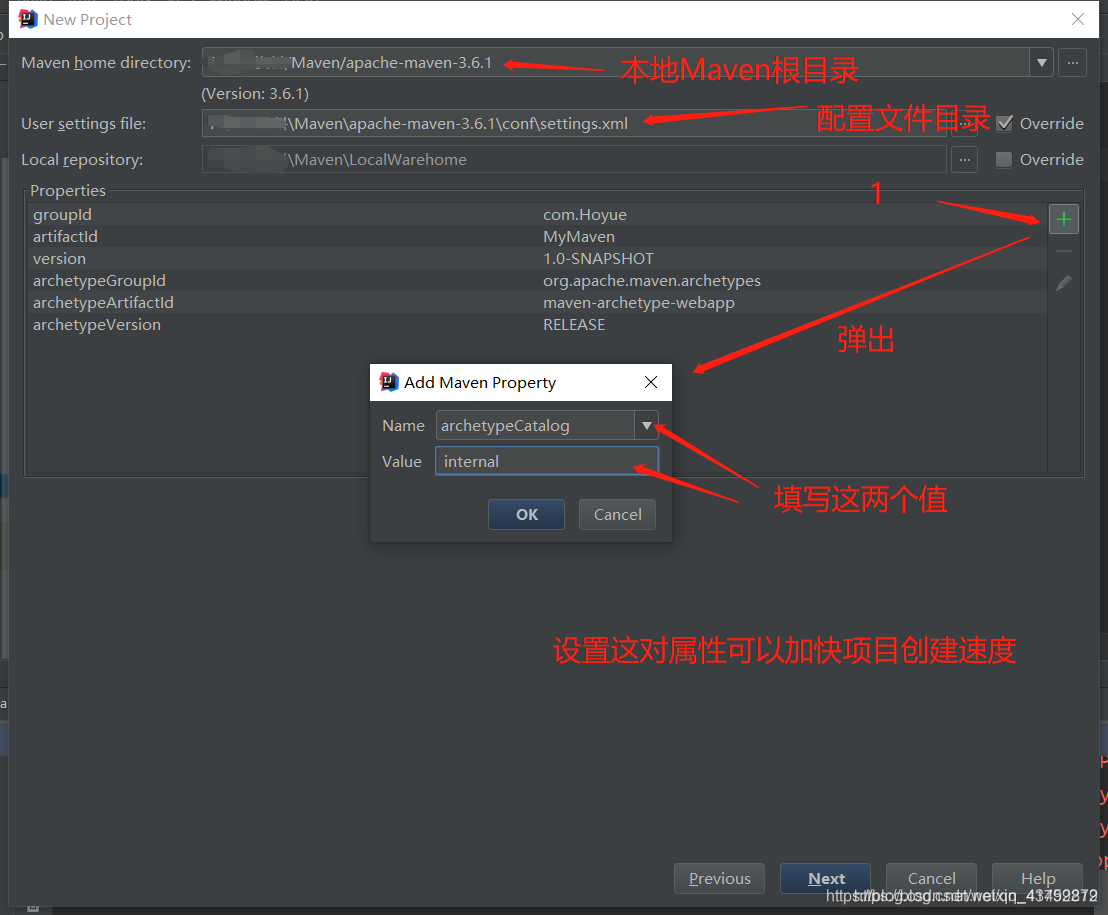Click the User settings file path field
1108x915 pixels.
pos(574,124)
